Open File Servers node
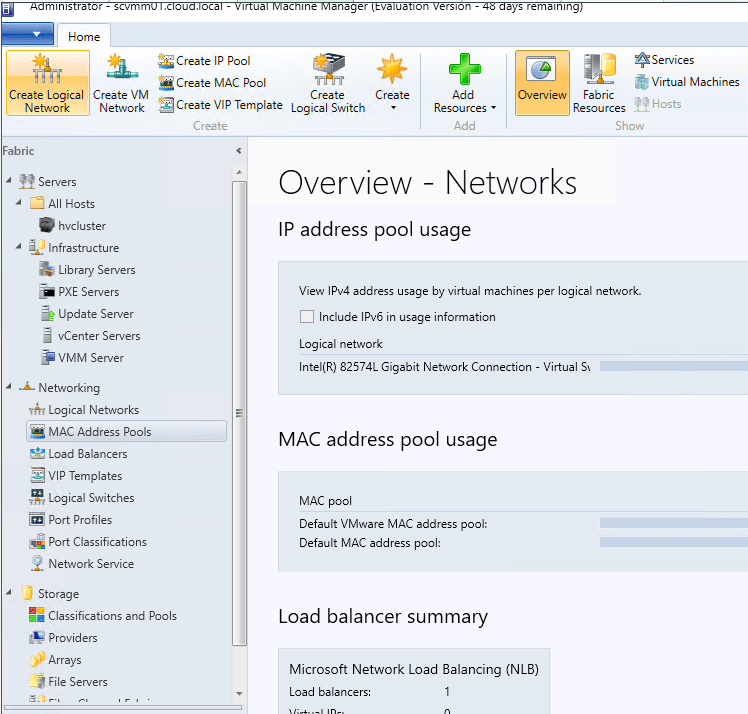Screen dimensions: 748x714 68,681
